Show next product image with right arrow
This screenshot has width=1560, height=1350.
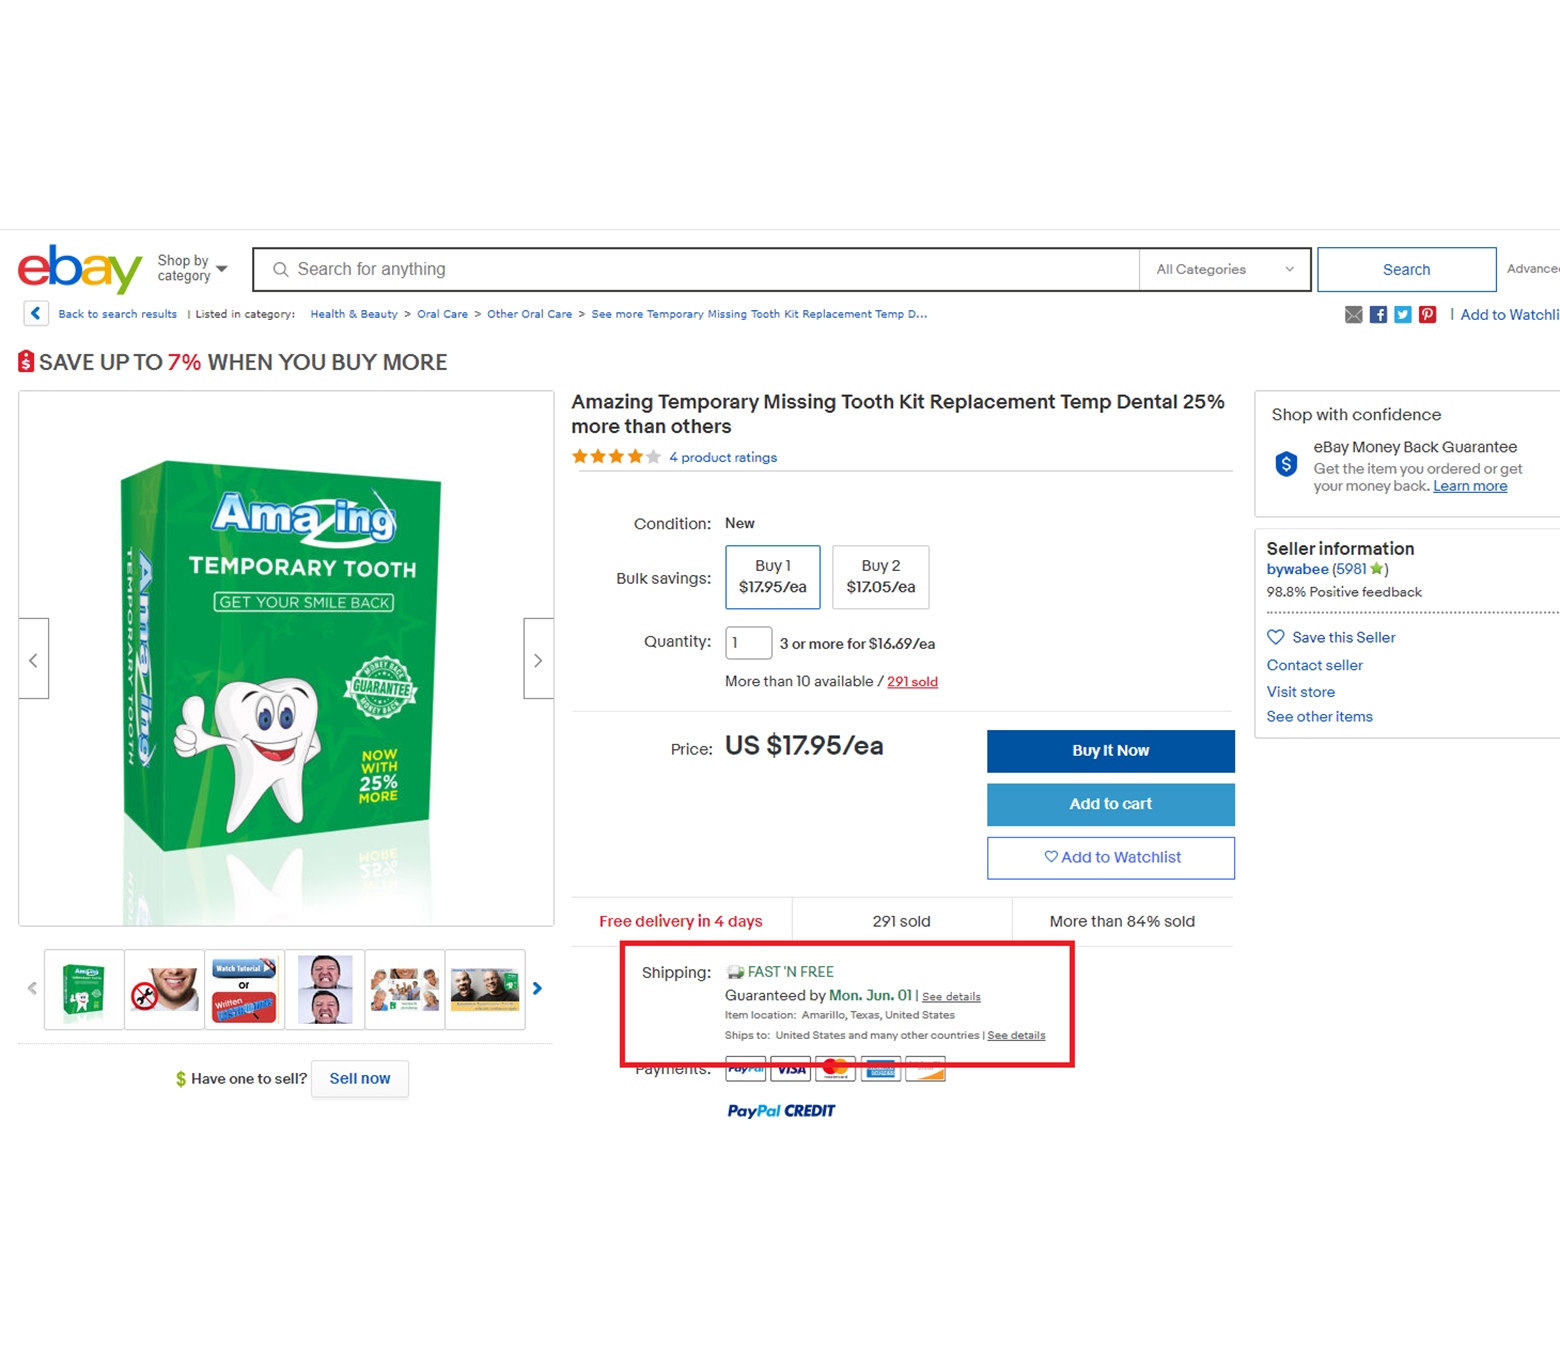click(538, 659)
